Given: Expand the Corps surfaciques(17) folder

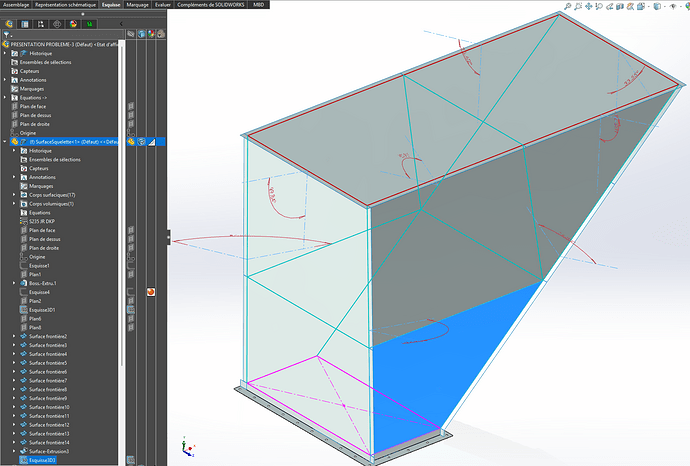Looking at the screenshot, I should pyautogui.click(x=14, y=194).
